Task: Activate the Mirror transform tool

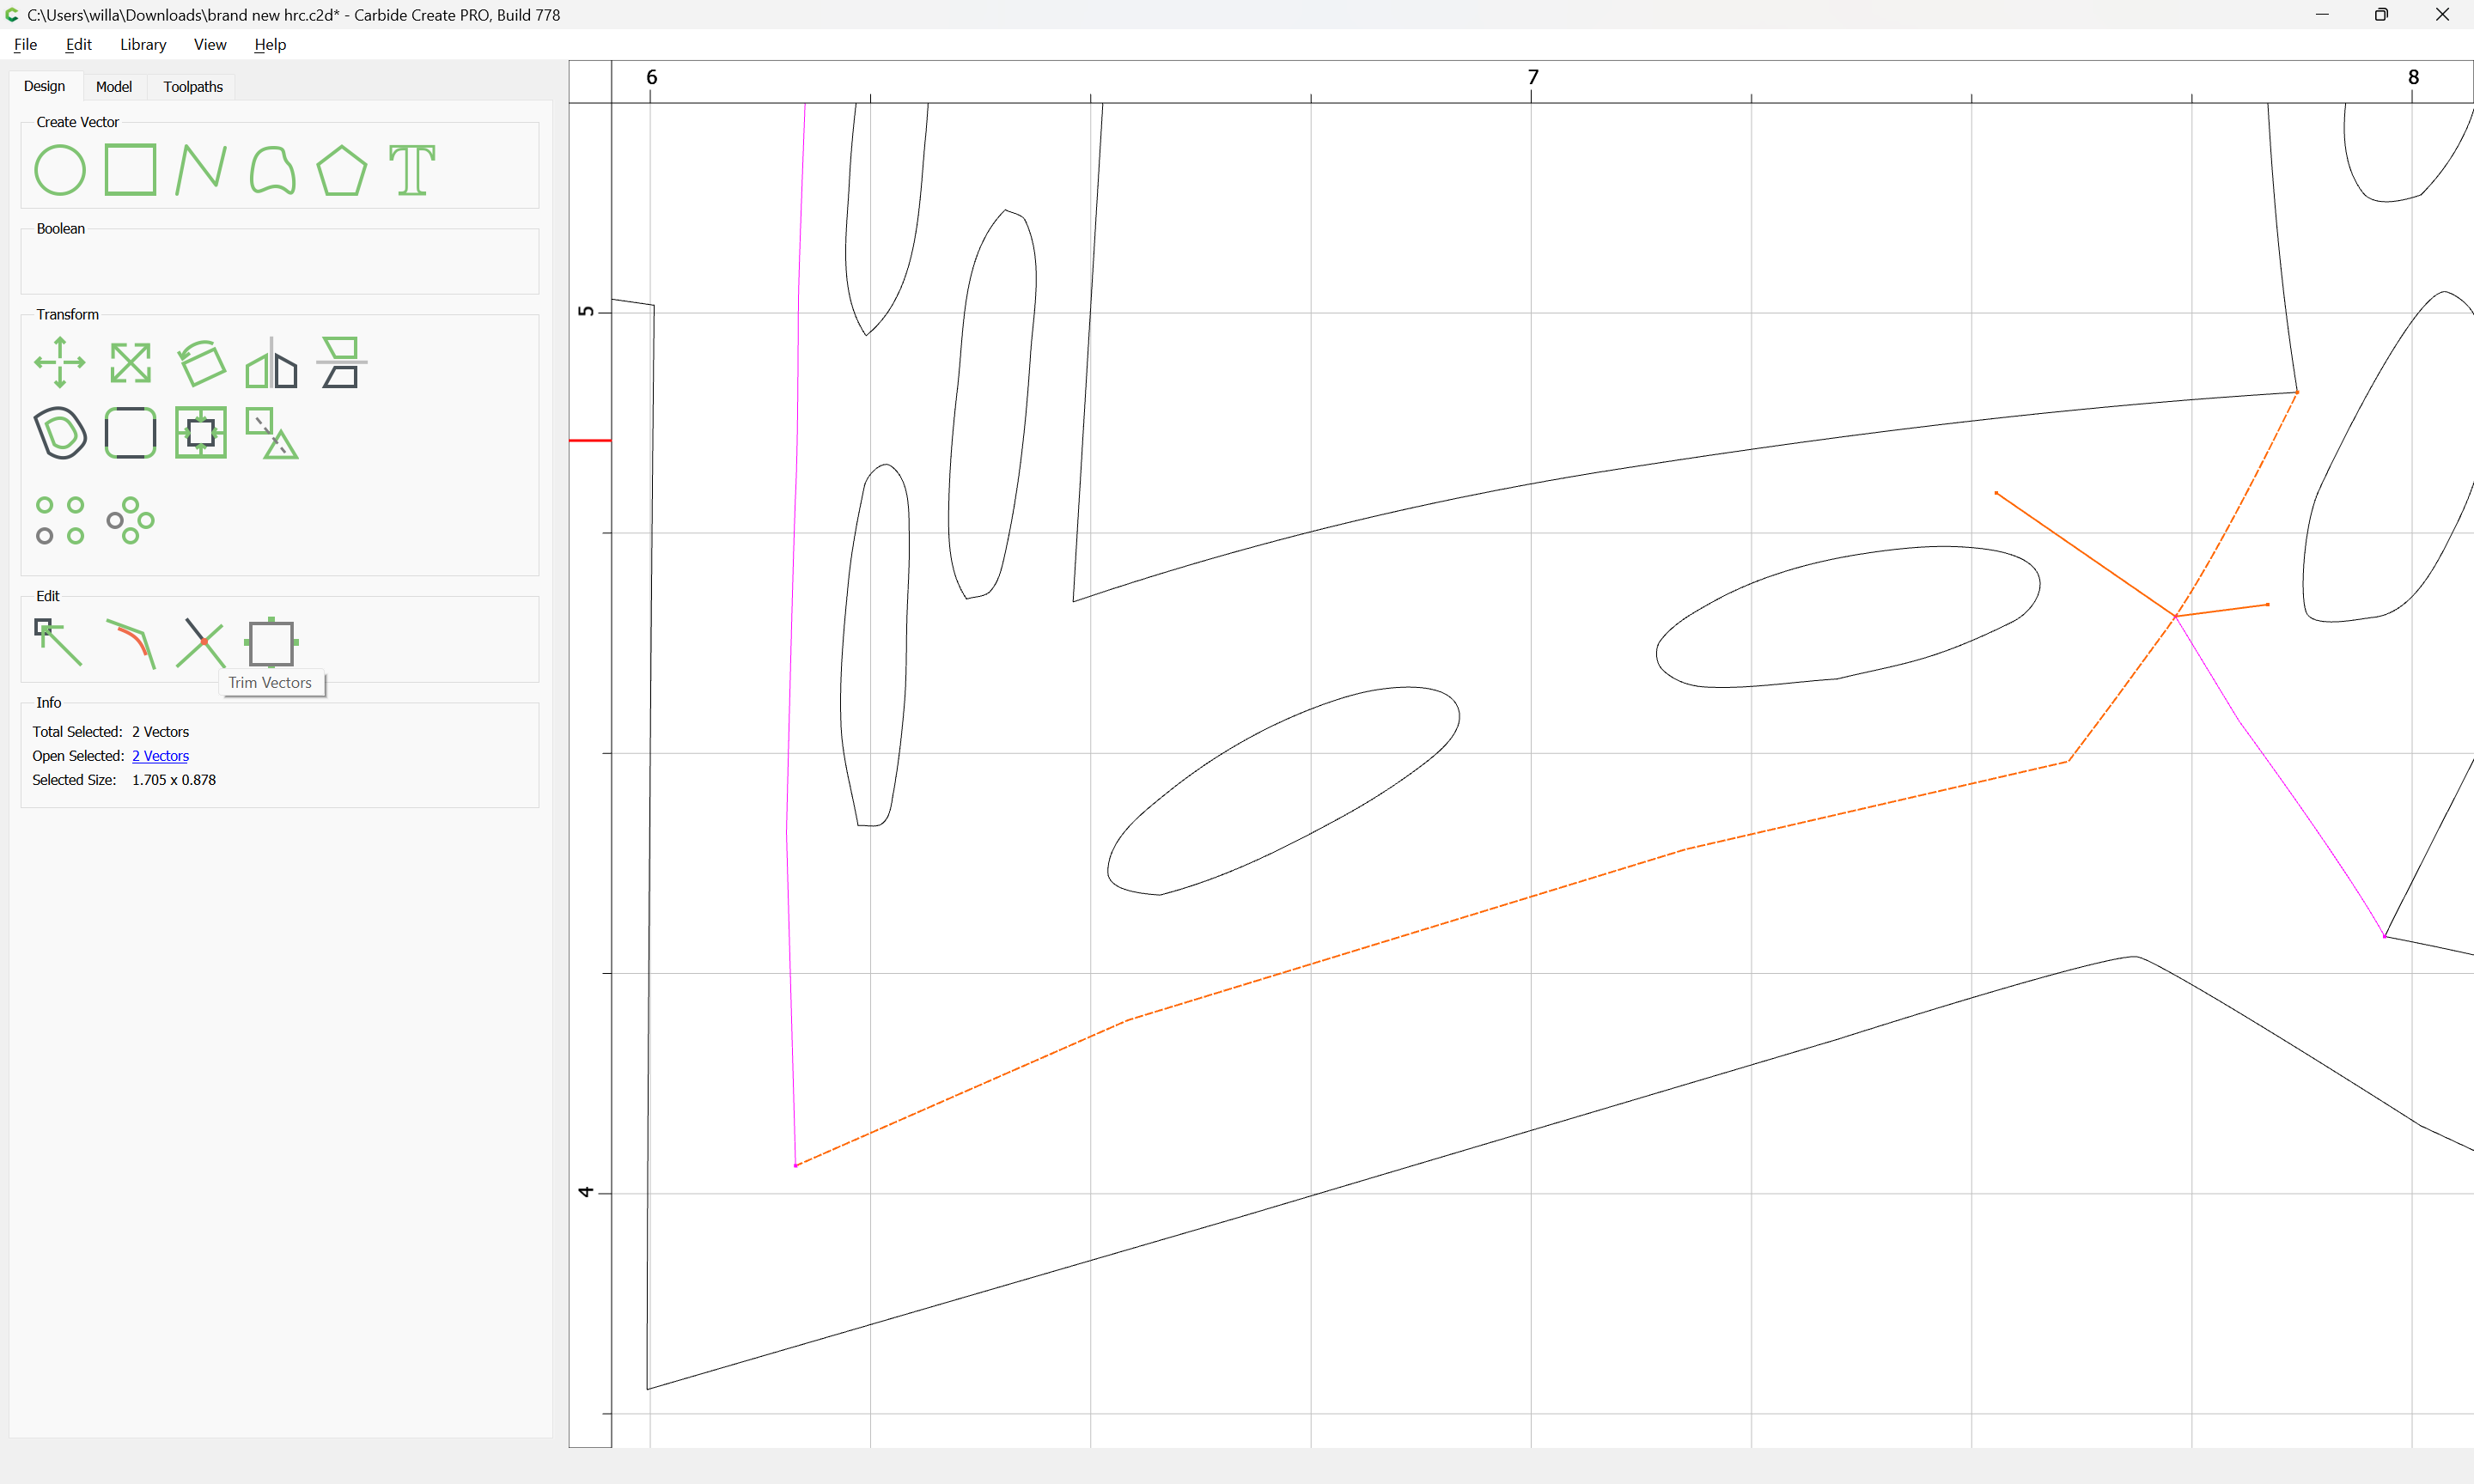Action: 271,363
